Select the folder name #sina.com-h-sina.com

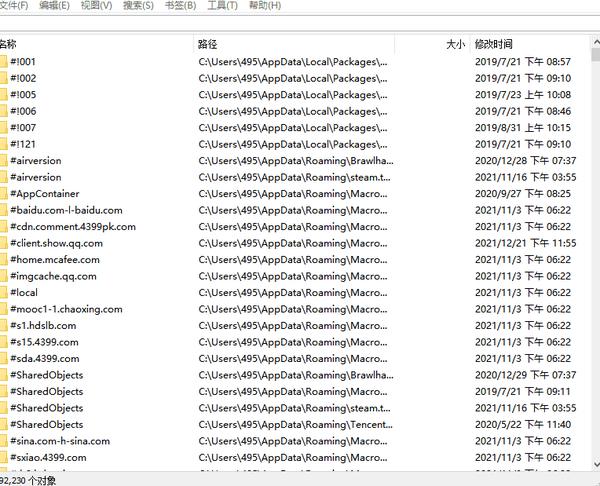pyautogui.click(x=60, y=441)
